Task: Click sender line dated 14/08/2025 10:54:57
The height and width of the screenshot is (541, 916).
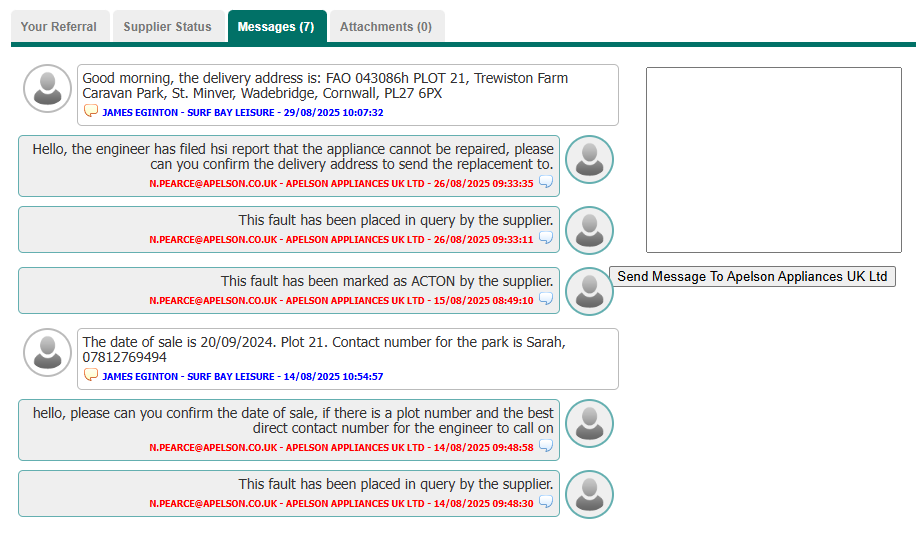Action: (242, 376)
